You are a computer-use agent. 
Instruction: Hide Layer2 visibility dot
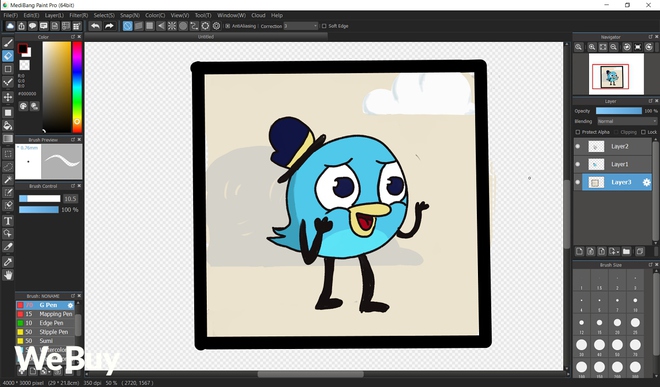pos(578,147)
